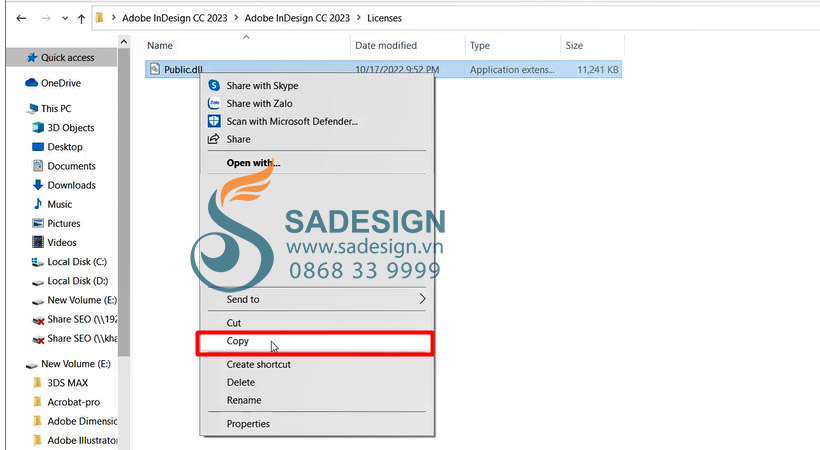Click the Videos filmstrip icon

(38, 242)
